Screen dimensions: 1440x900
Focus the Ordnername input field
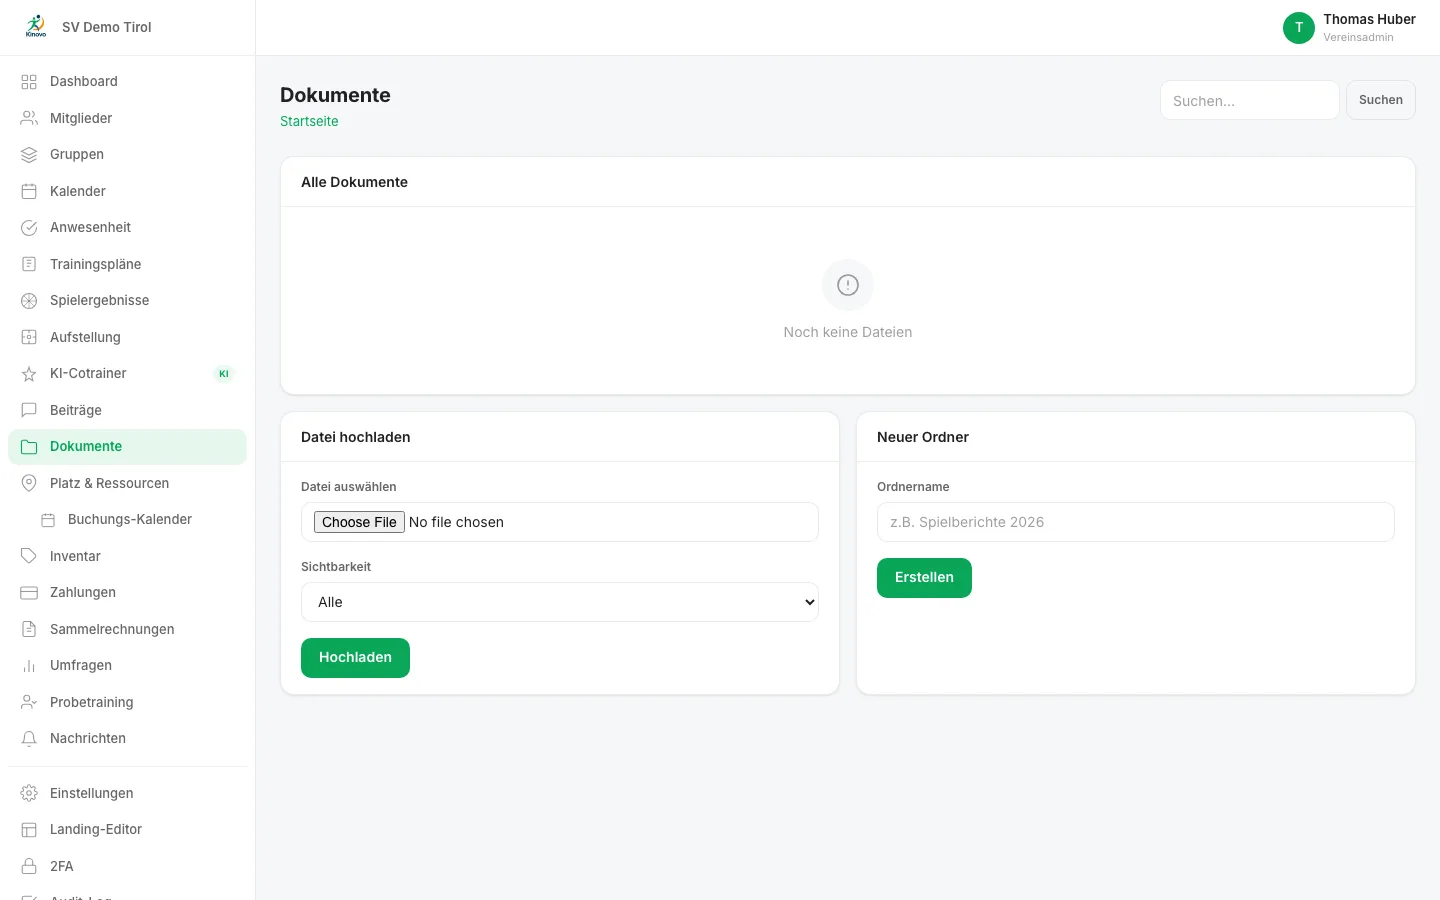(1136, 522)
